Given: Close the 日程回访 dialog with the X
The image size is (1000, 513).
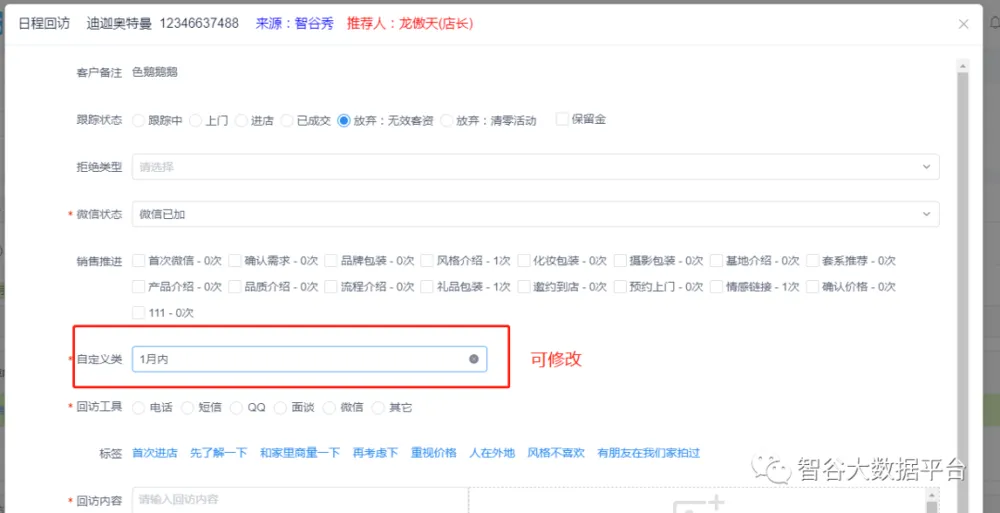Looking at the screenshot, I should [964, 24].
